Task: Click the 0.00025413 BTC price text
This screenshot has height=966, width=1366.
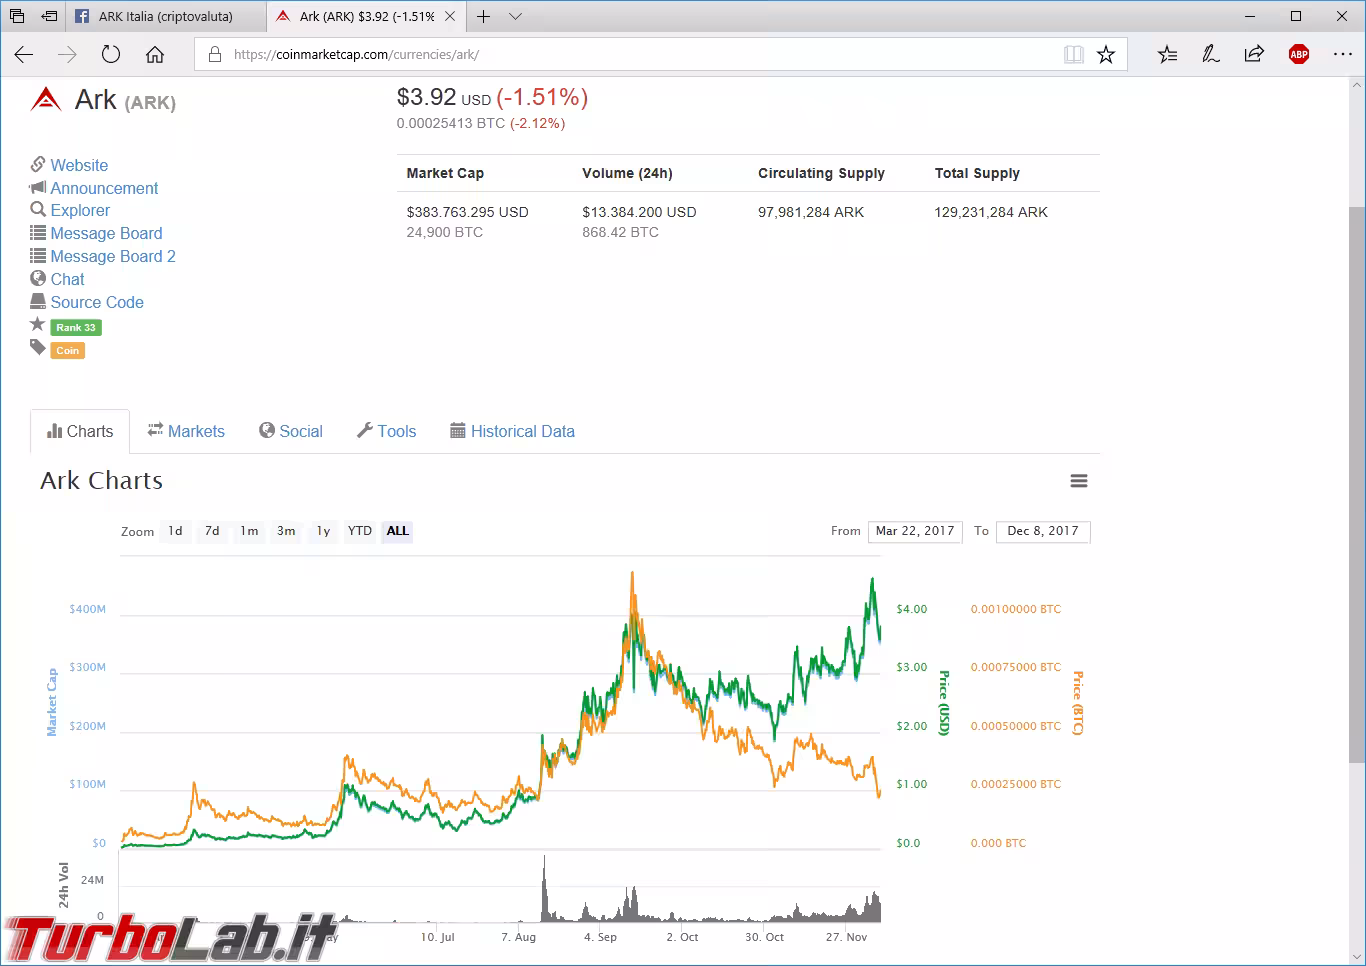Action: pos(451,123)
